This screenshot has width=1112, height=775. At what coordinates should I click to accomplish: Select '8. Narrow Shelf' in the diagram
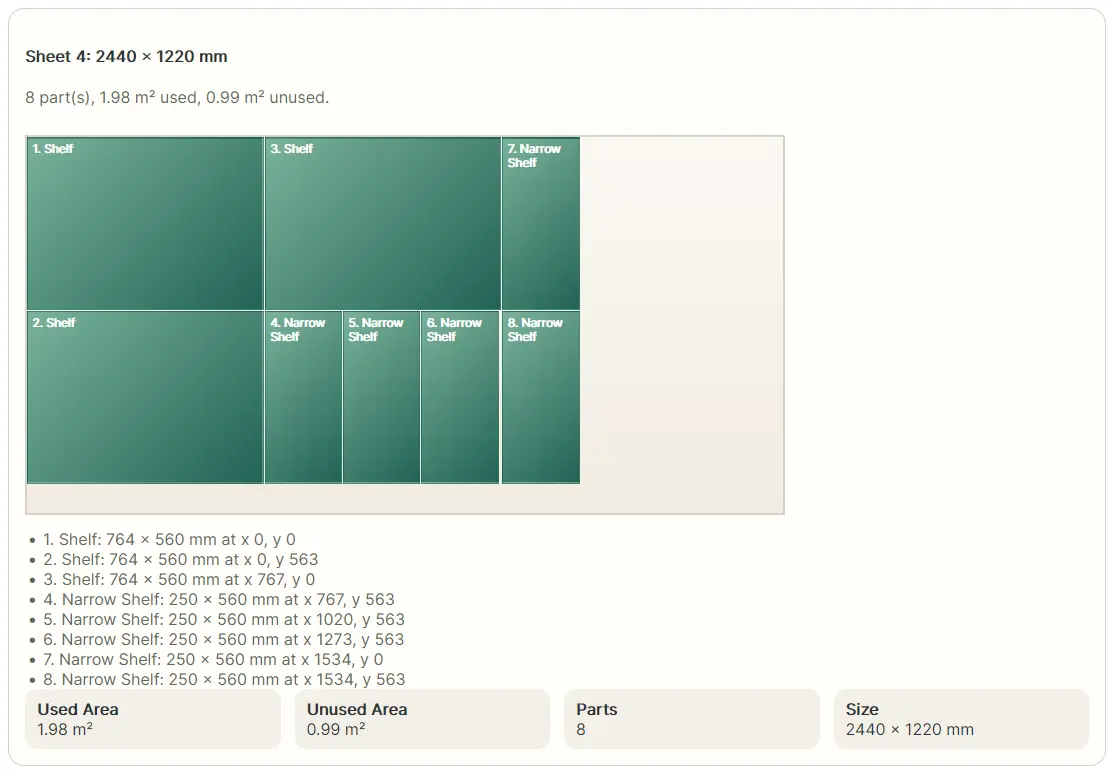541,397
